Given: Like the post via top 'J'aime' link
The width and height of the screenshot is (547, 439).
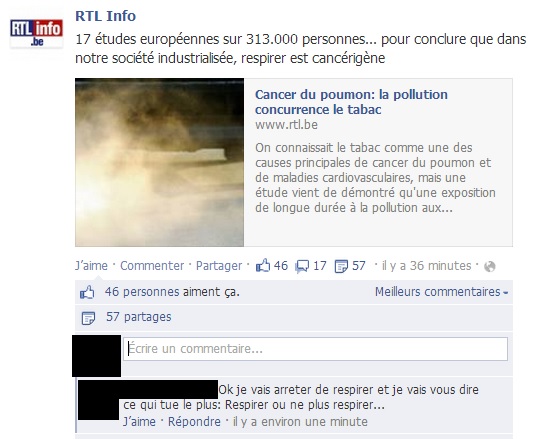Looking at the screenshot, I should click(91, 266).
